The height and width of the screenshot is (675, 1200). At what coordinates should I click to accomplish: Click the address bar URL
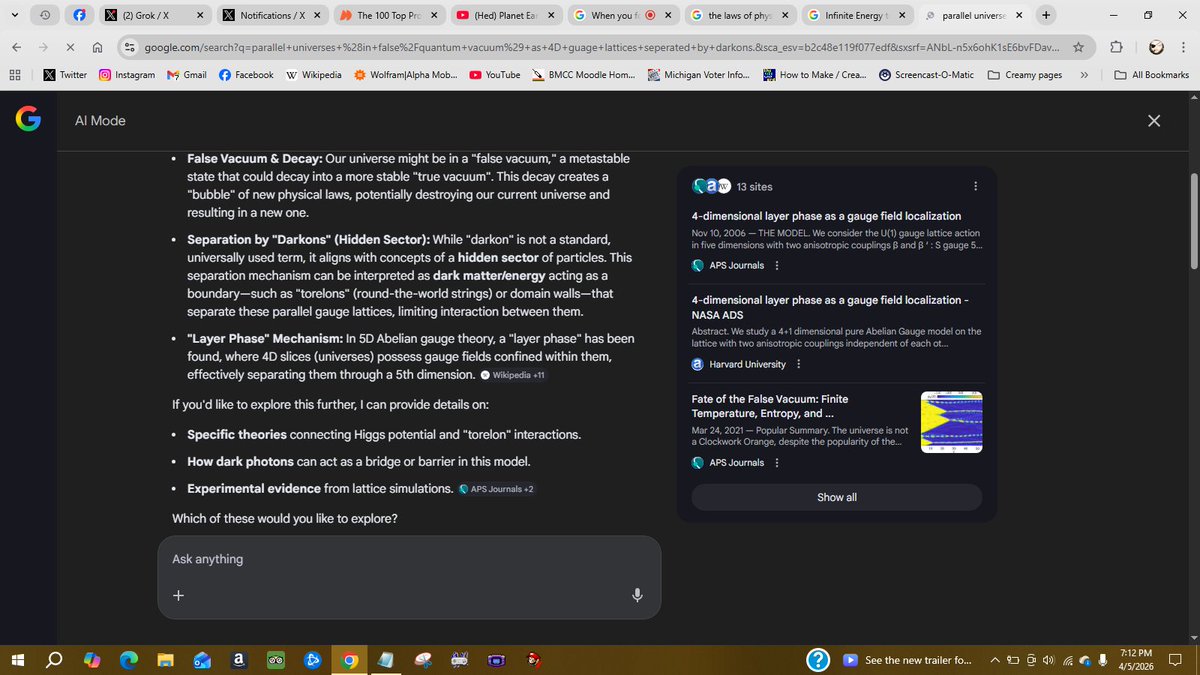coord(600,47)
